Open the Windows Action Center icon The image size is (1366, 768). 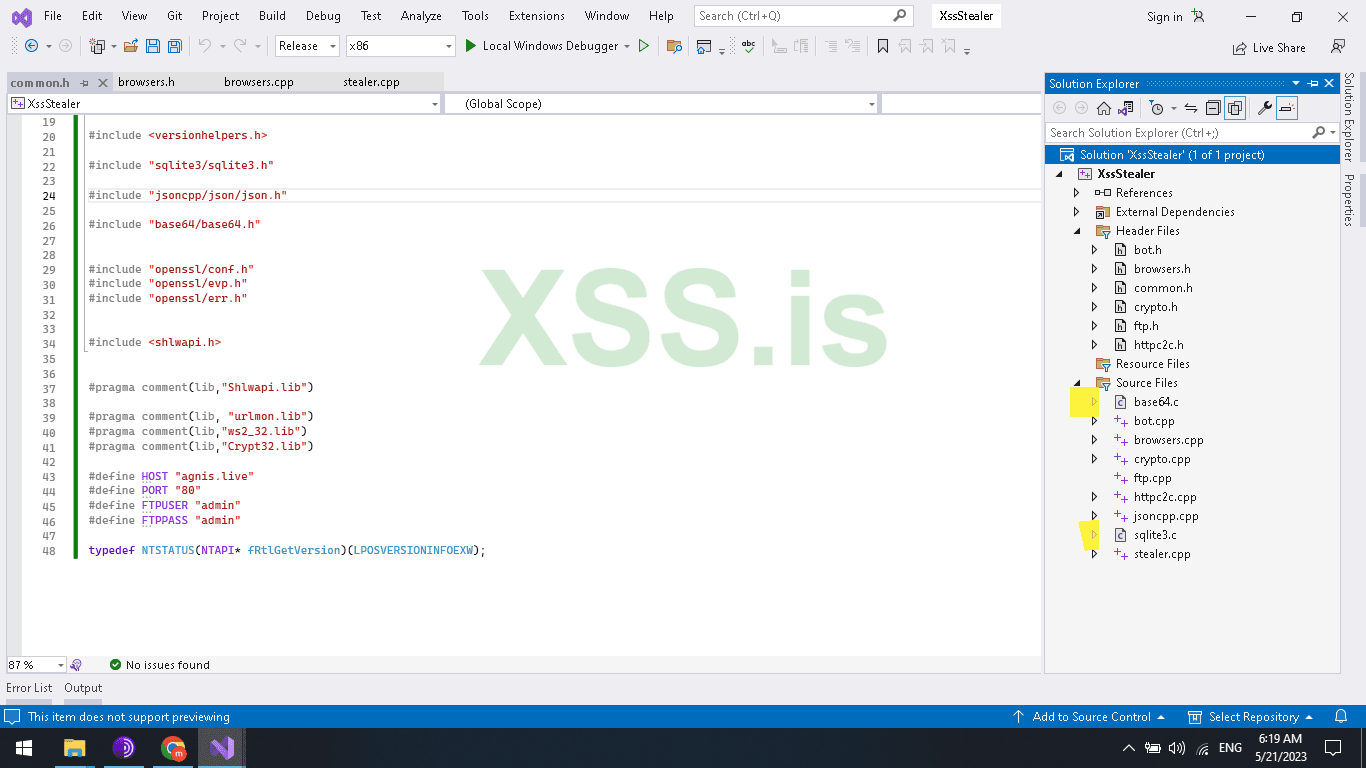tap(1333, 748)
